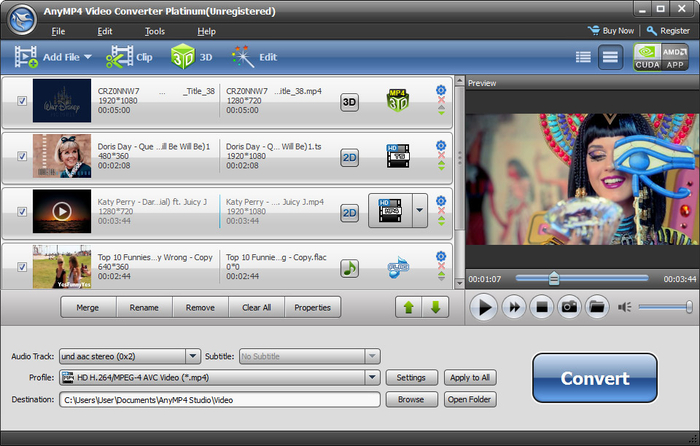The height and width of the screenshot is (446, 700).
Task: Uncheck the CRZ0NNW7 video checkbox
Action: click(23, 101)
